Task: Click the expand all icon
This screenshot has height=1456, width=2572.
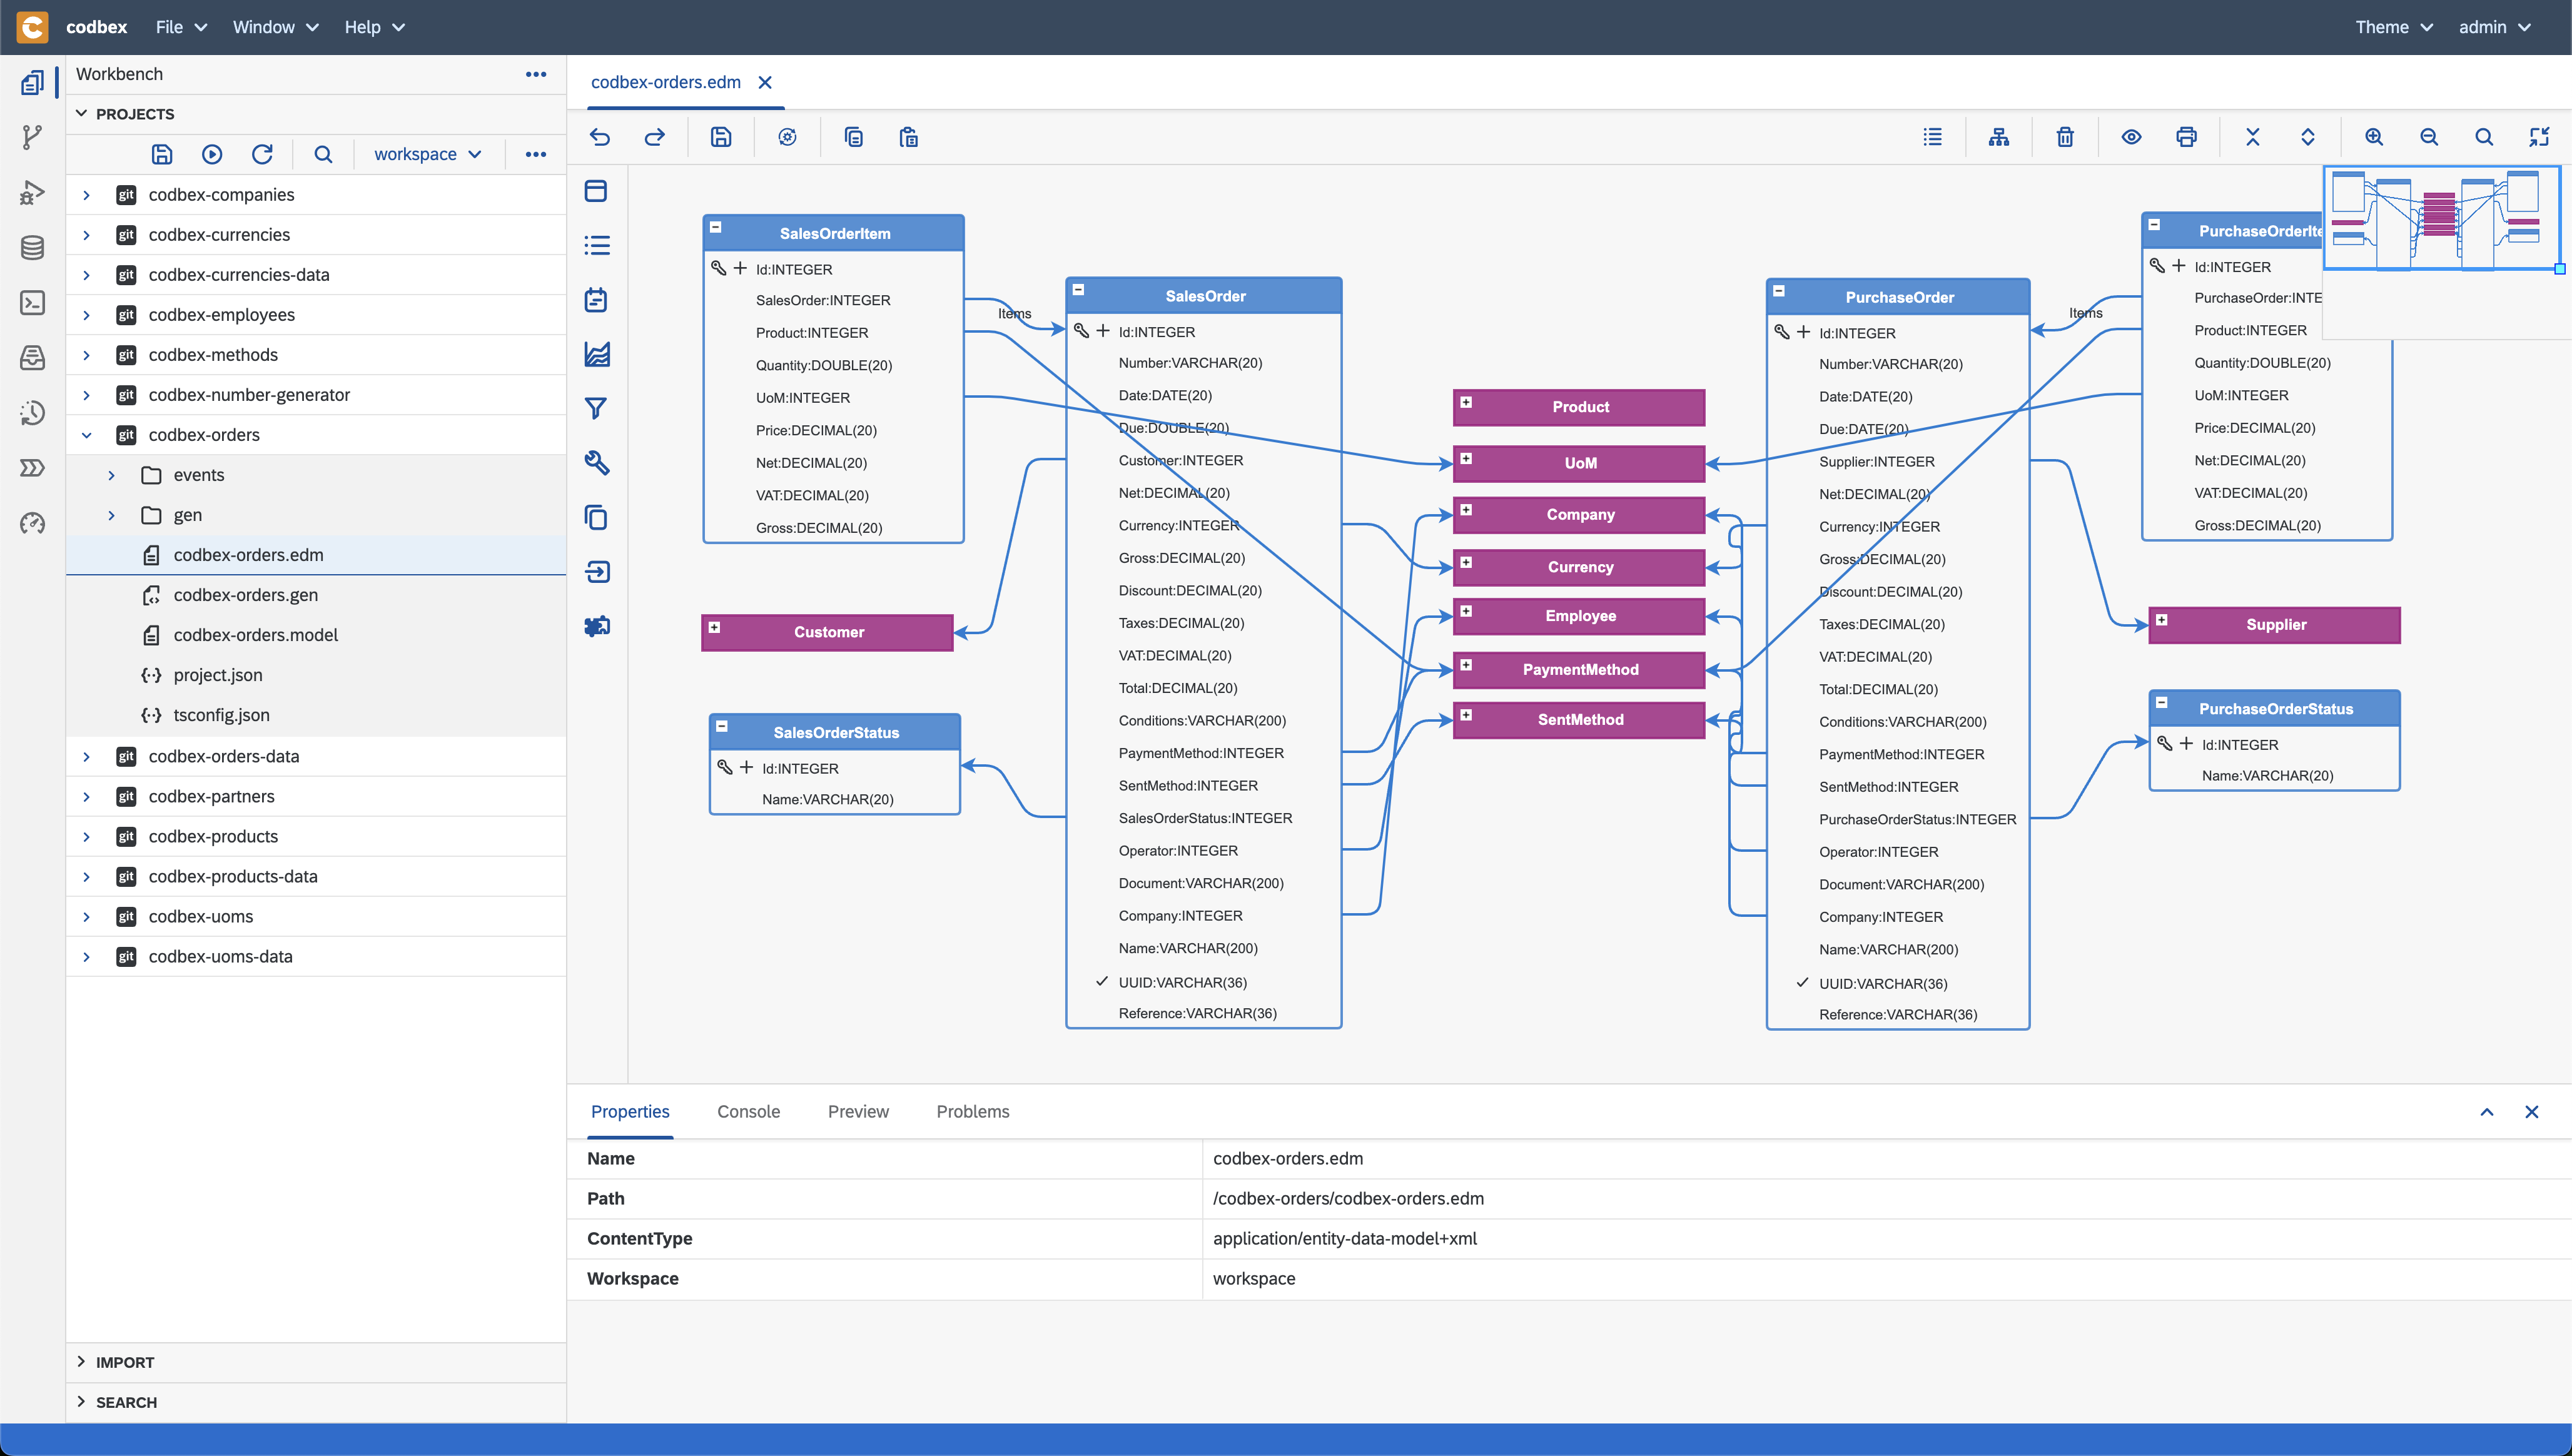Action: tap(2308, 137)
